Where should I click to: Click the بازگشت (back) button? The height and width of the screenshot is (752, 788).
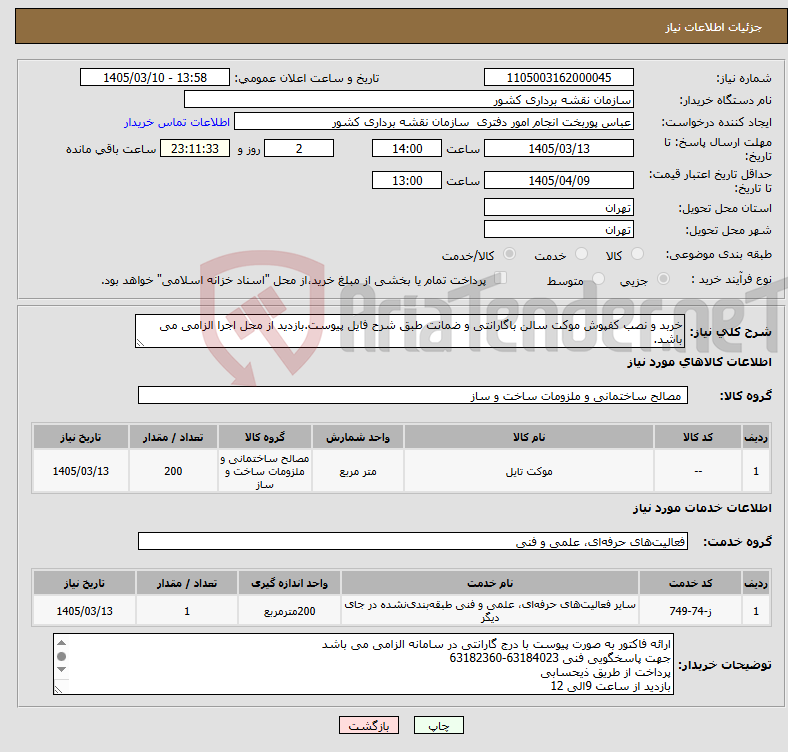coord(368,725)
